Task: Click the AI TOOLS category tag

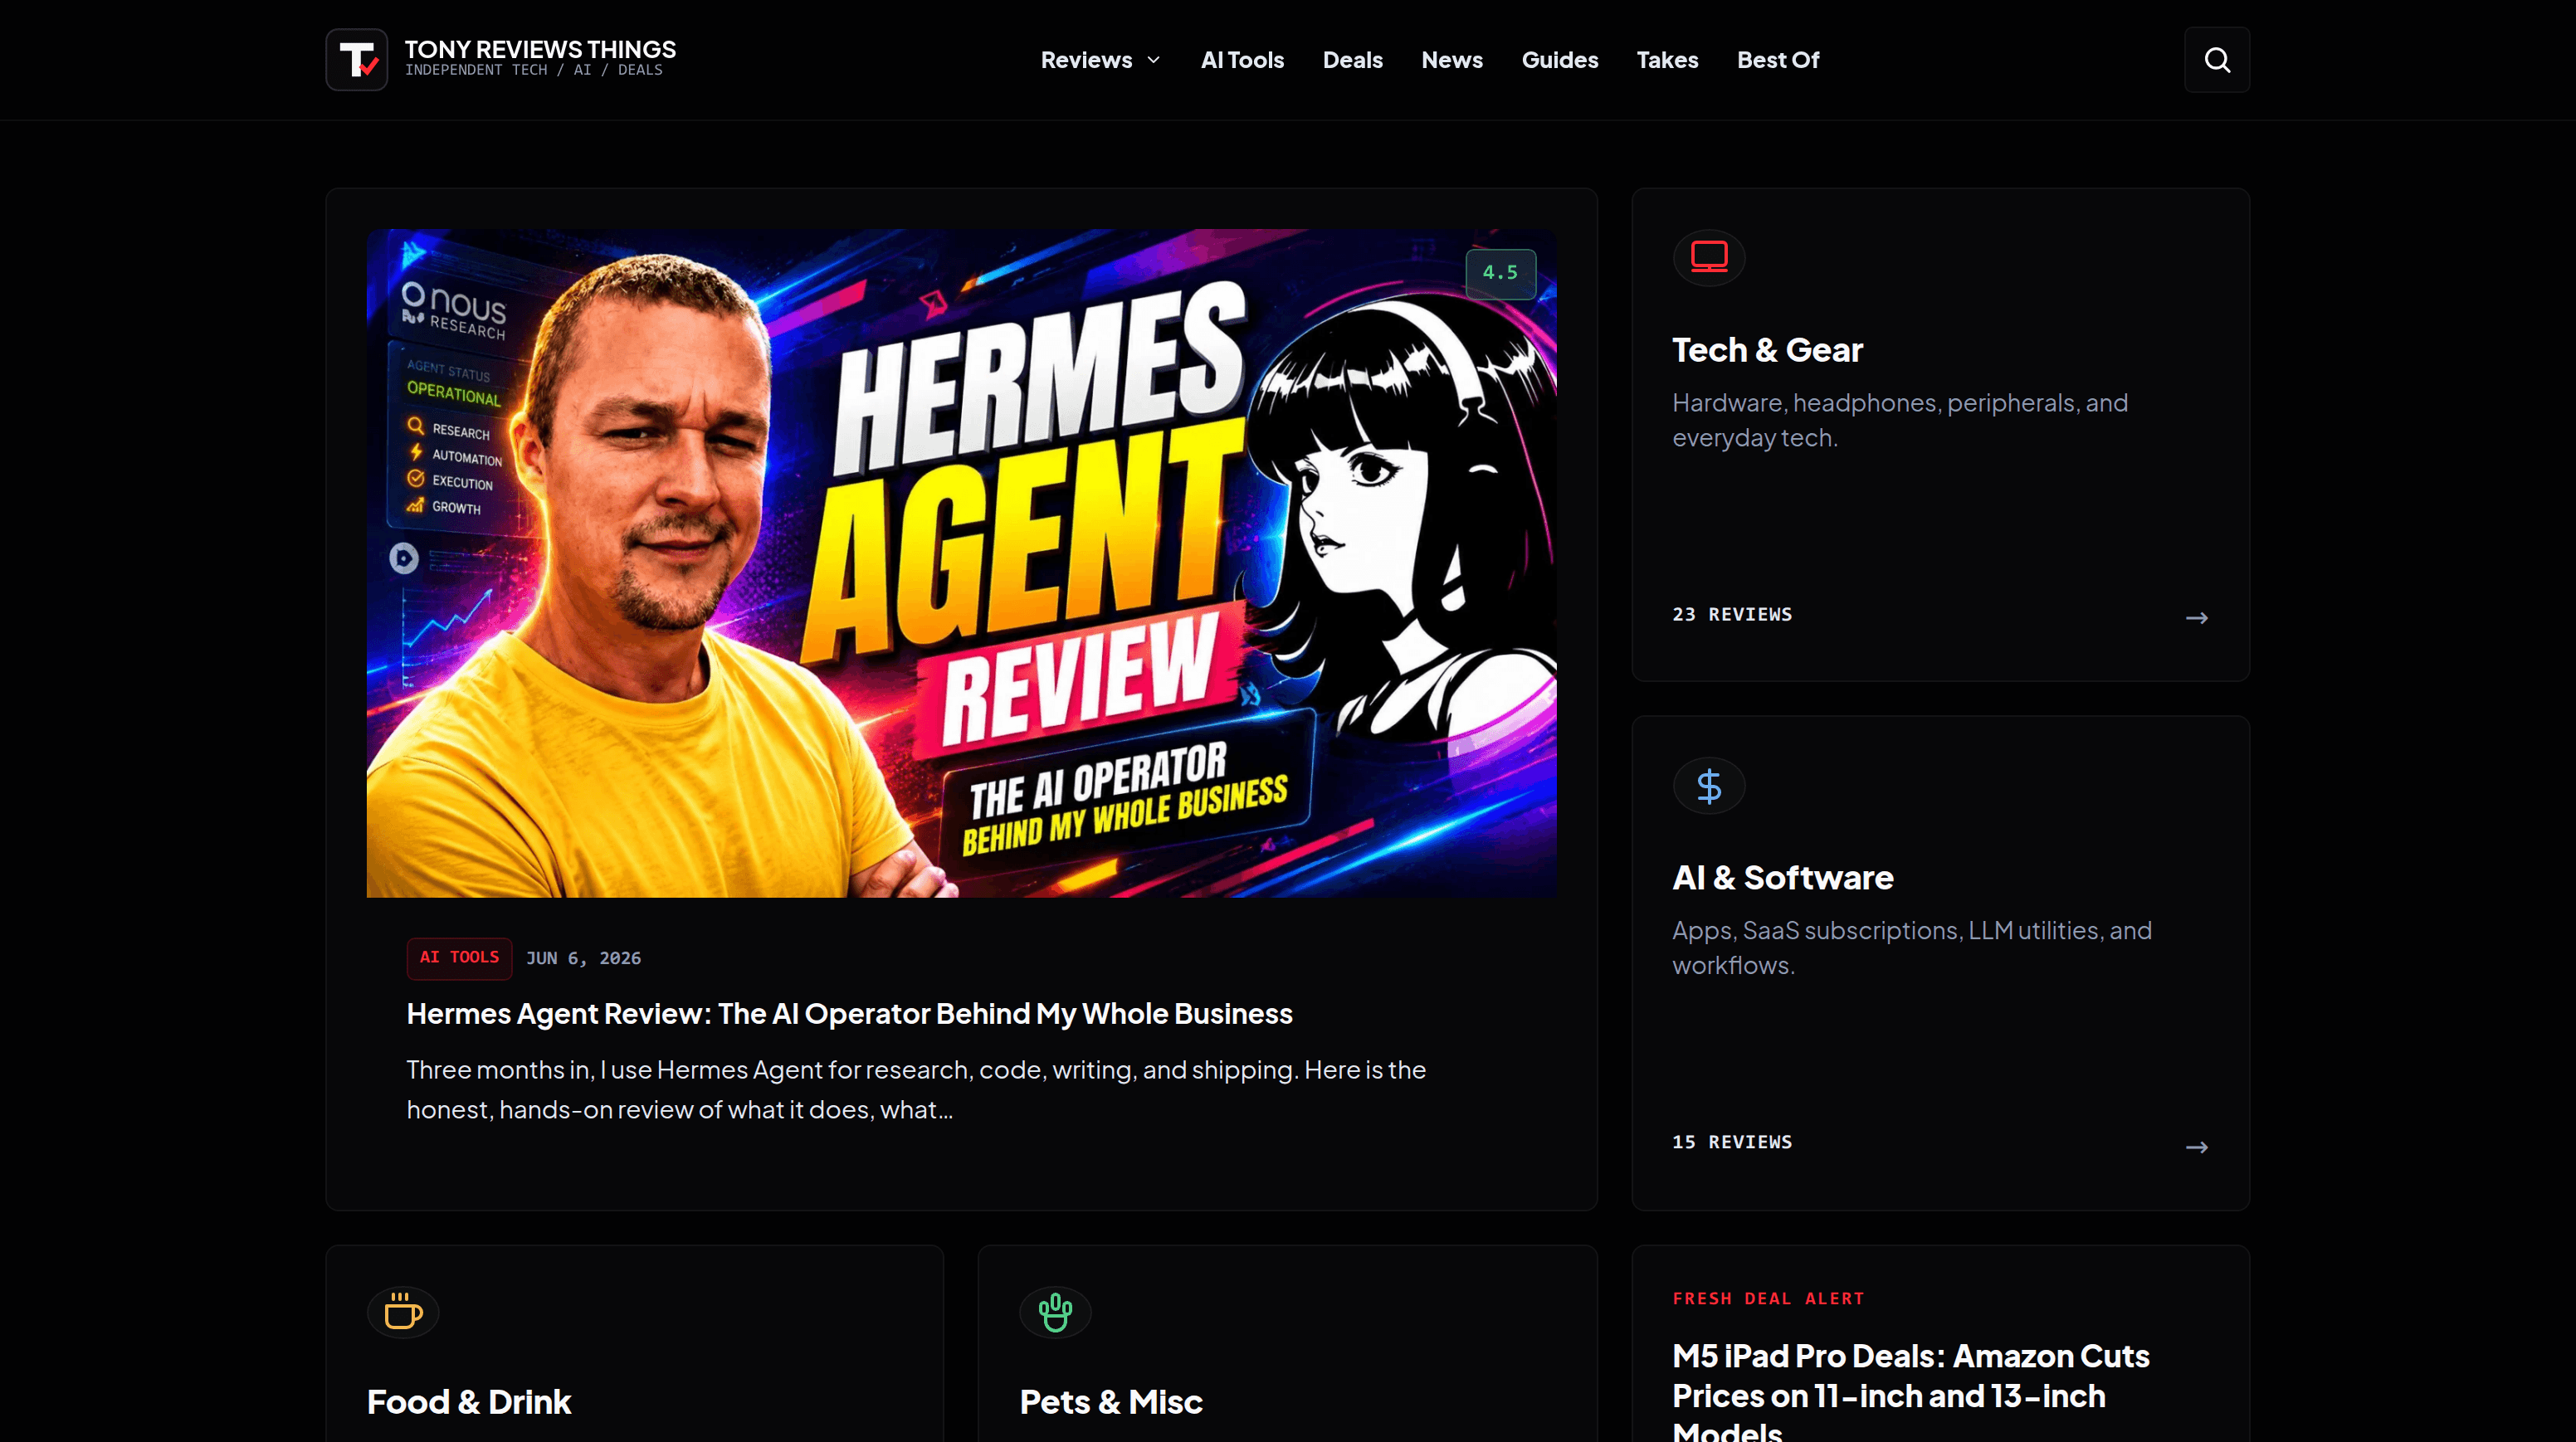Action: click(x=459, y=958)
